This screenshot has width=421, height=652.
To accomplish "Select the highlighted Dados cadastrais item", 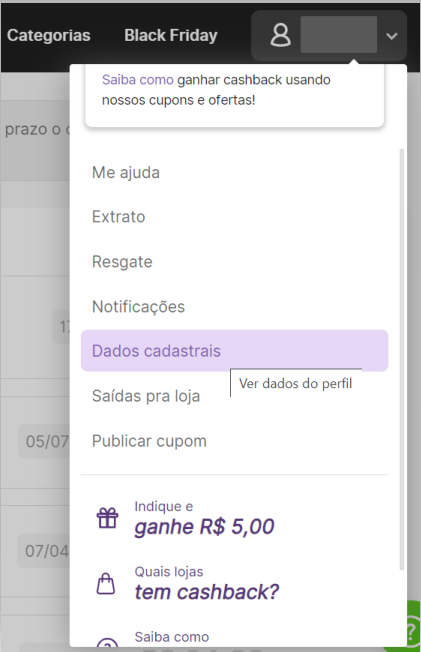I will click(235, 351).
